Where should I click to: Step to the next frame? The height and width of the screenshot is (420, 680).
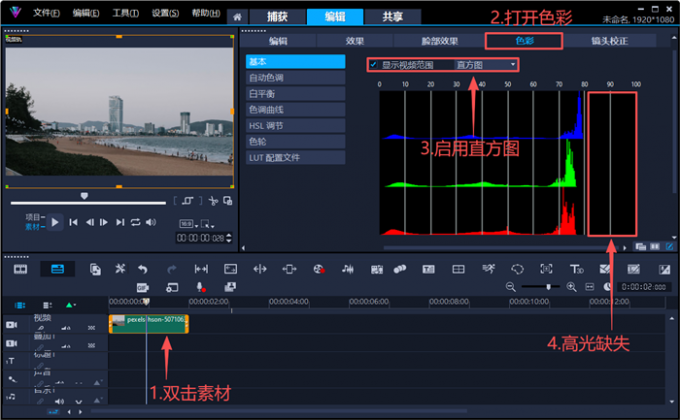pyautogui.click(x=104, y=223)
